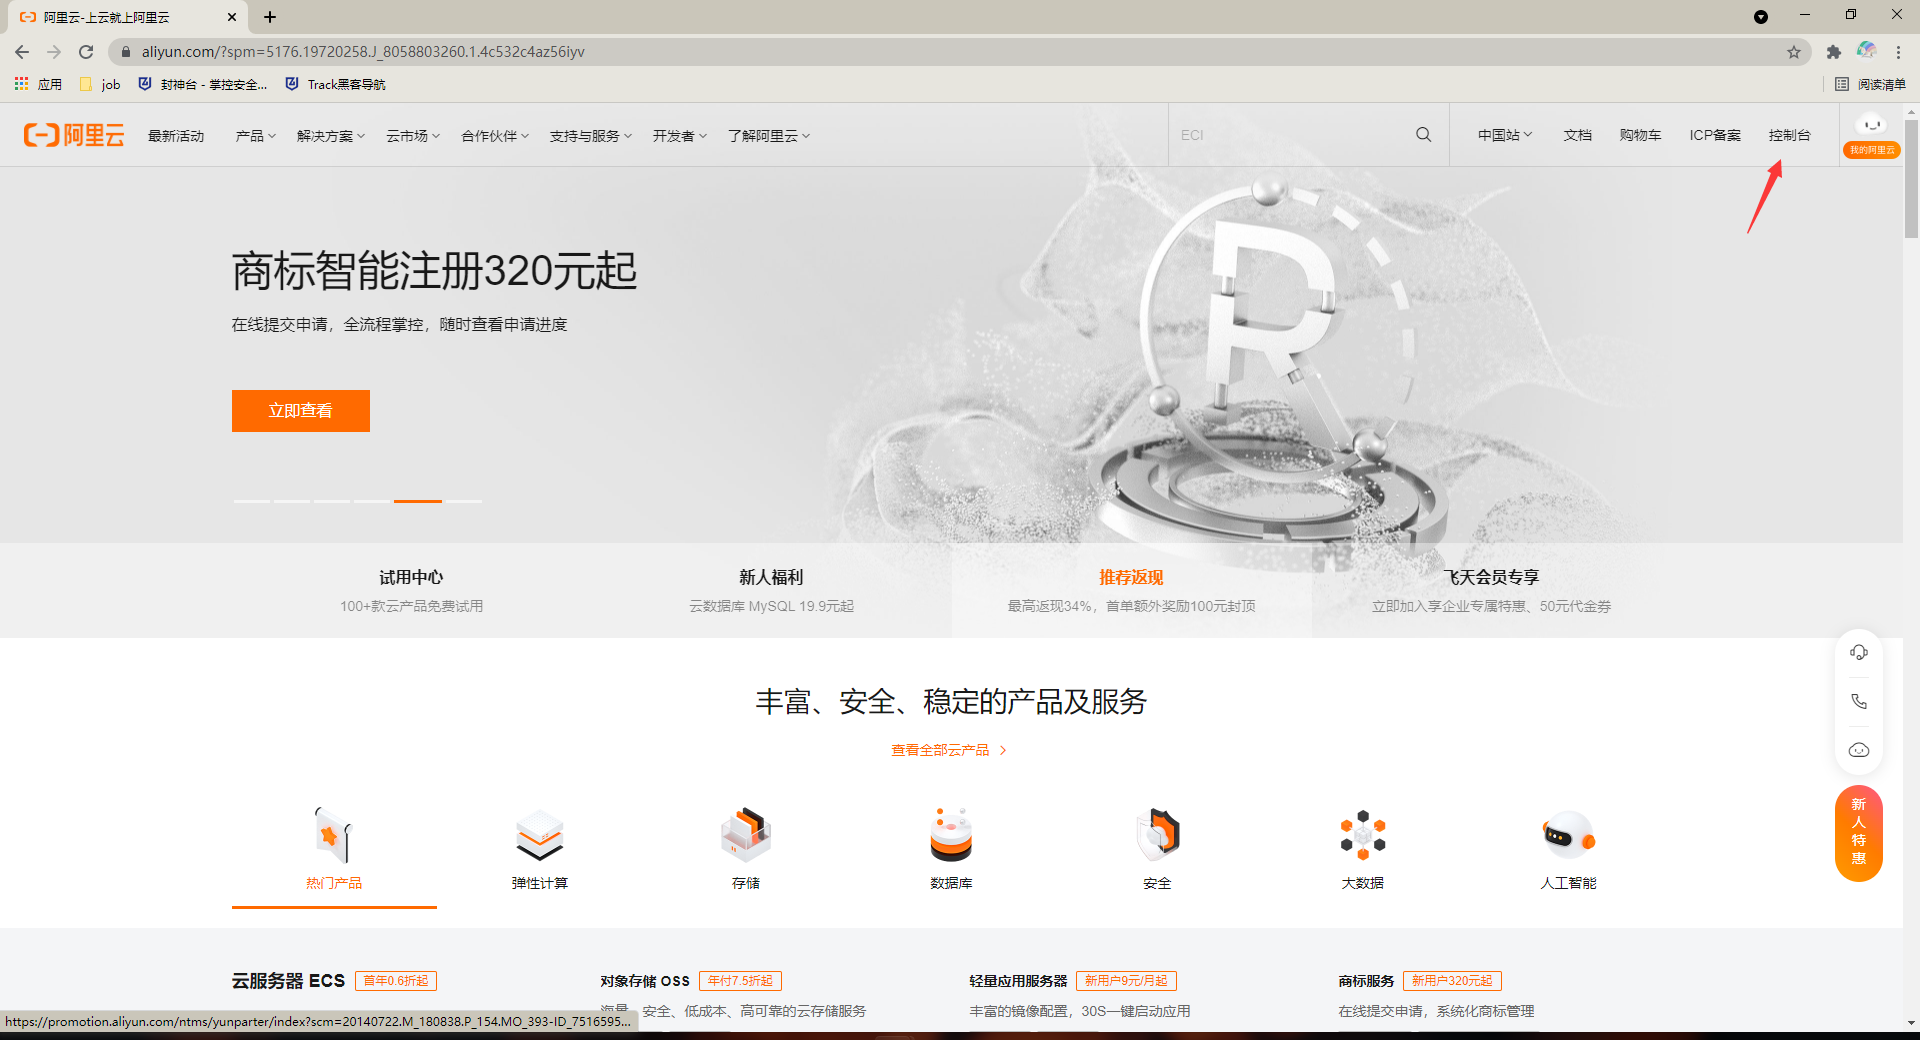Open the reading list icon

pyautogui.click(x=1842, y=84)
